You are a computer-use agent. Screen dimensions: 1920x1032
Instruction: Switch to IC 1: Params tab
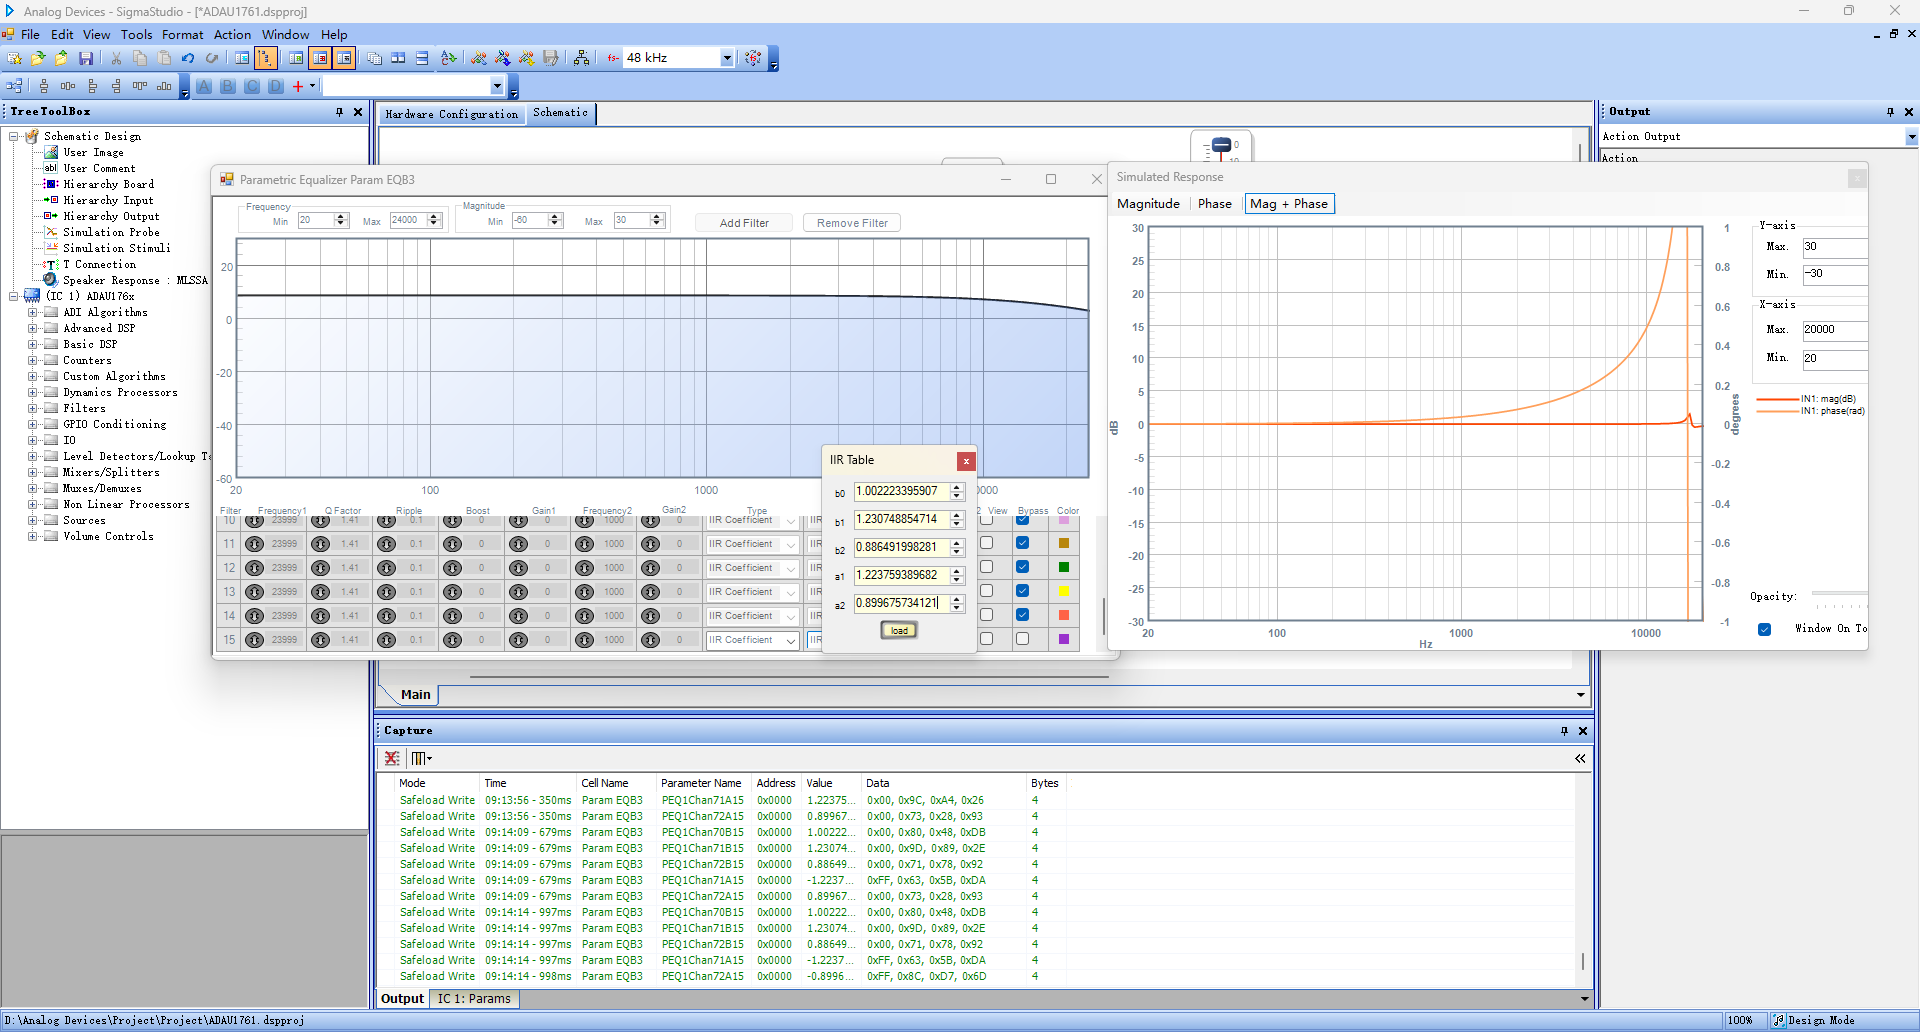point(474,998)
